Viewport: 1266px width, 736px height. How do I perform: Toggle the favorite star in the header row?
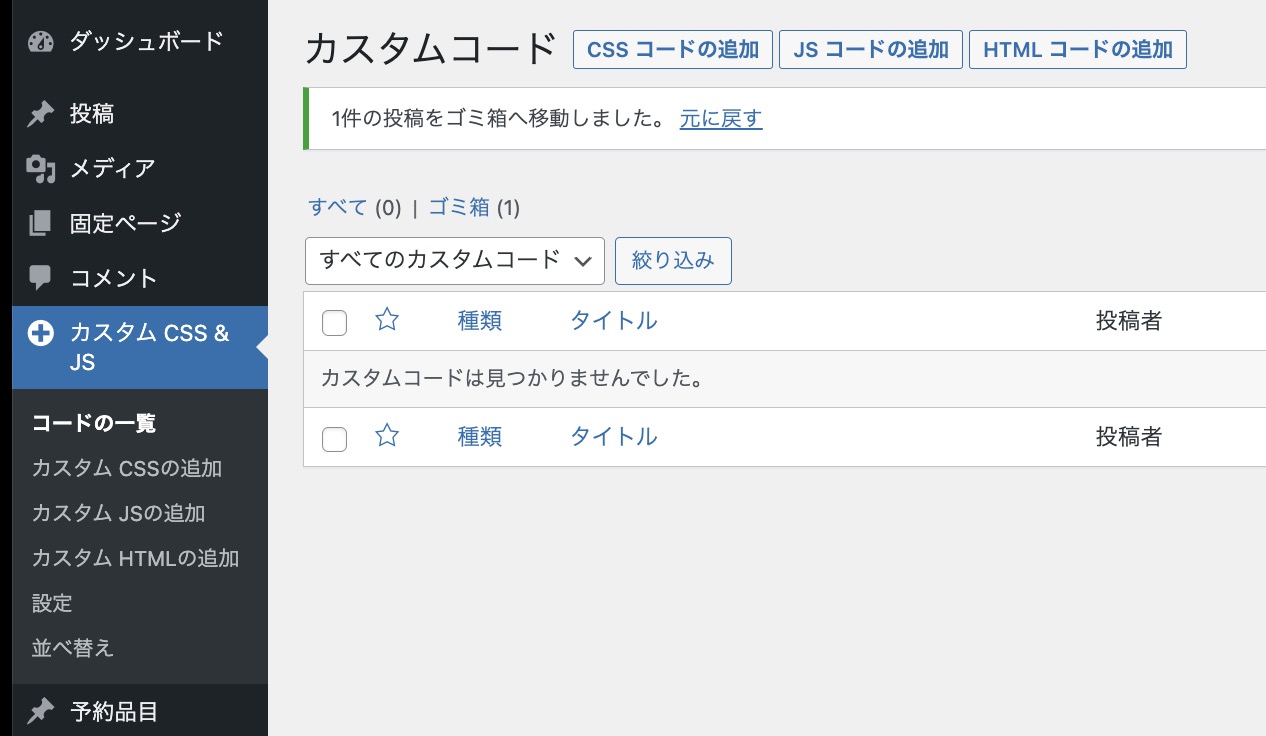[x=386, y=320]
